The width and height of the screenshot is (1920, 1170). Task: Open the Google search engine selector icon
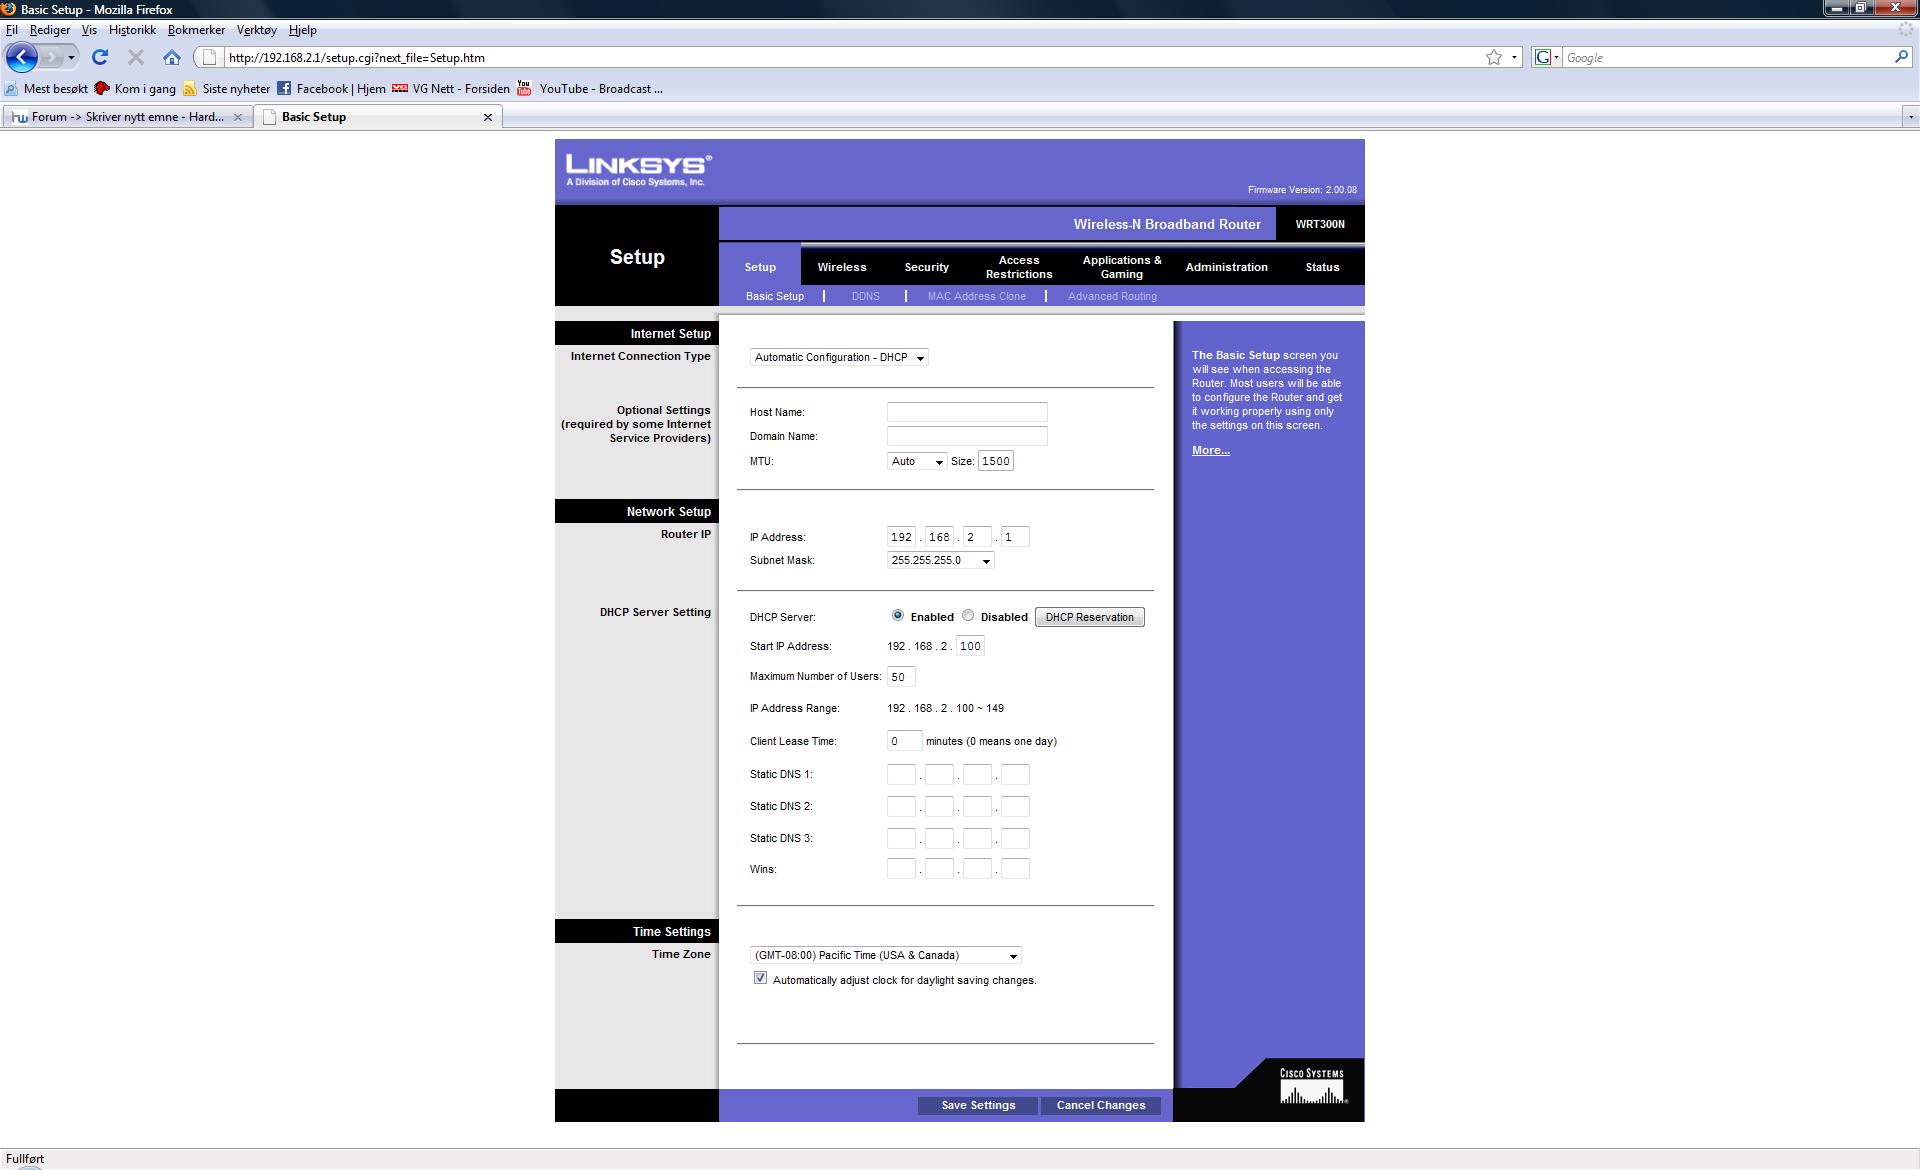1547,57
